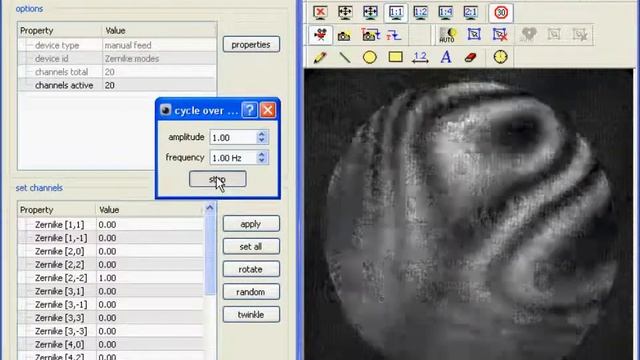Click the rotate button
The height and width of the screenshot is (360, 640).
[x=251, y=269]
